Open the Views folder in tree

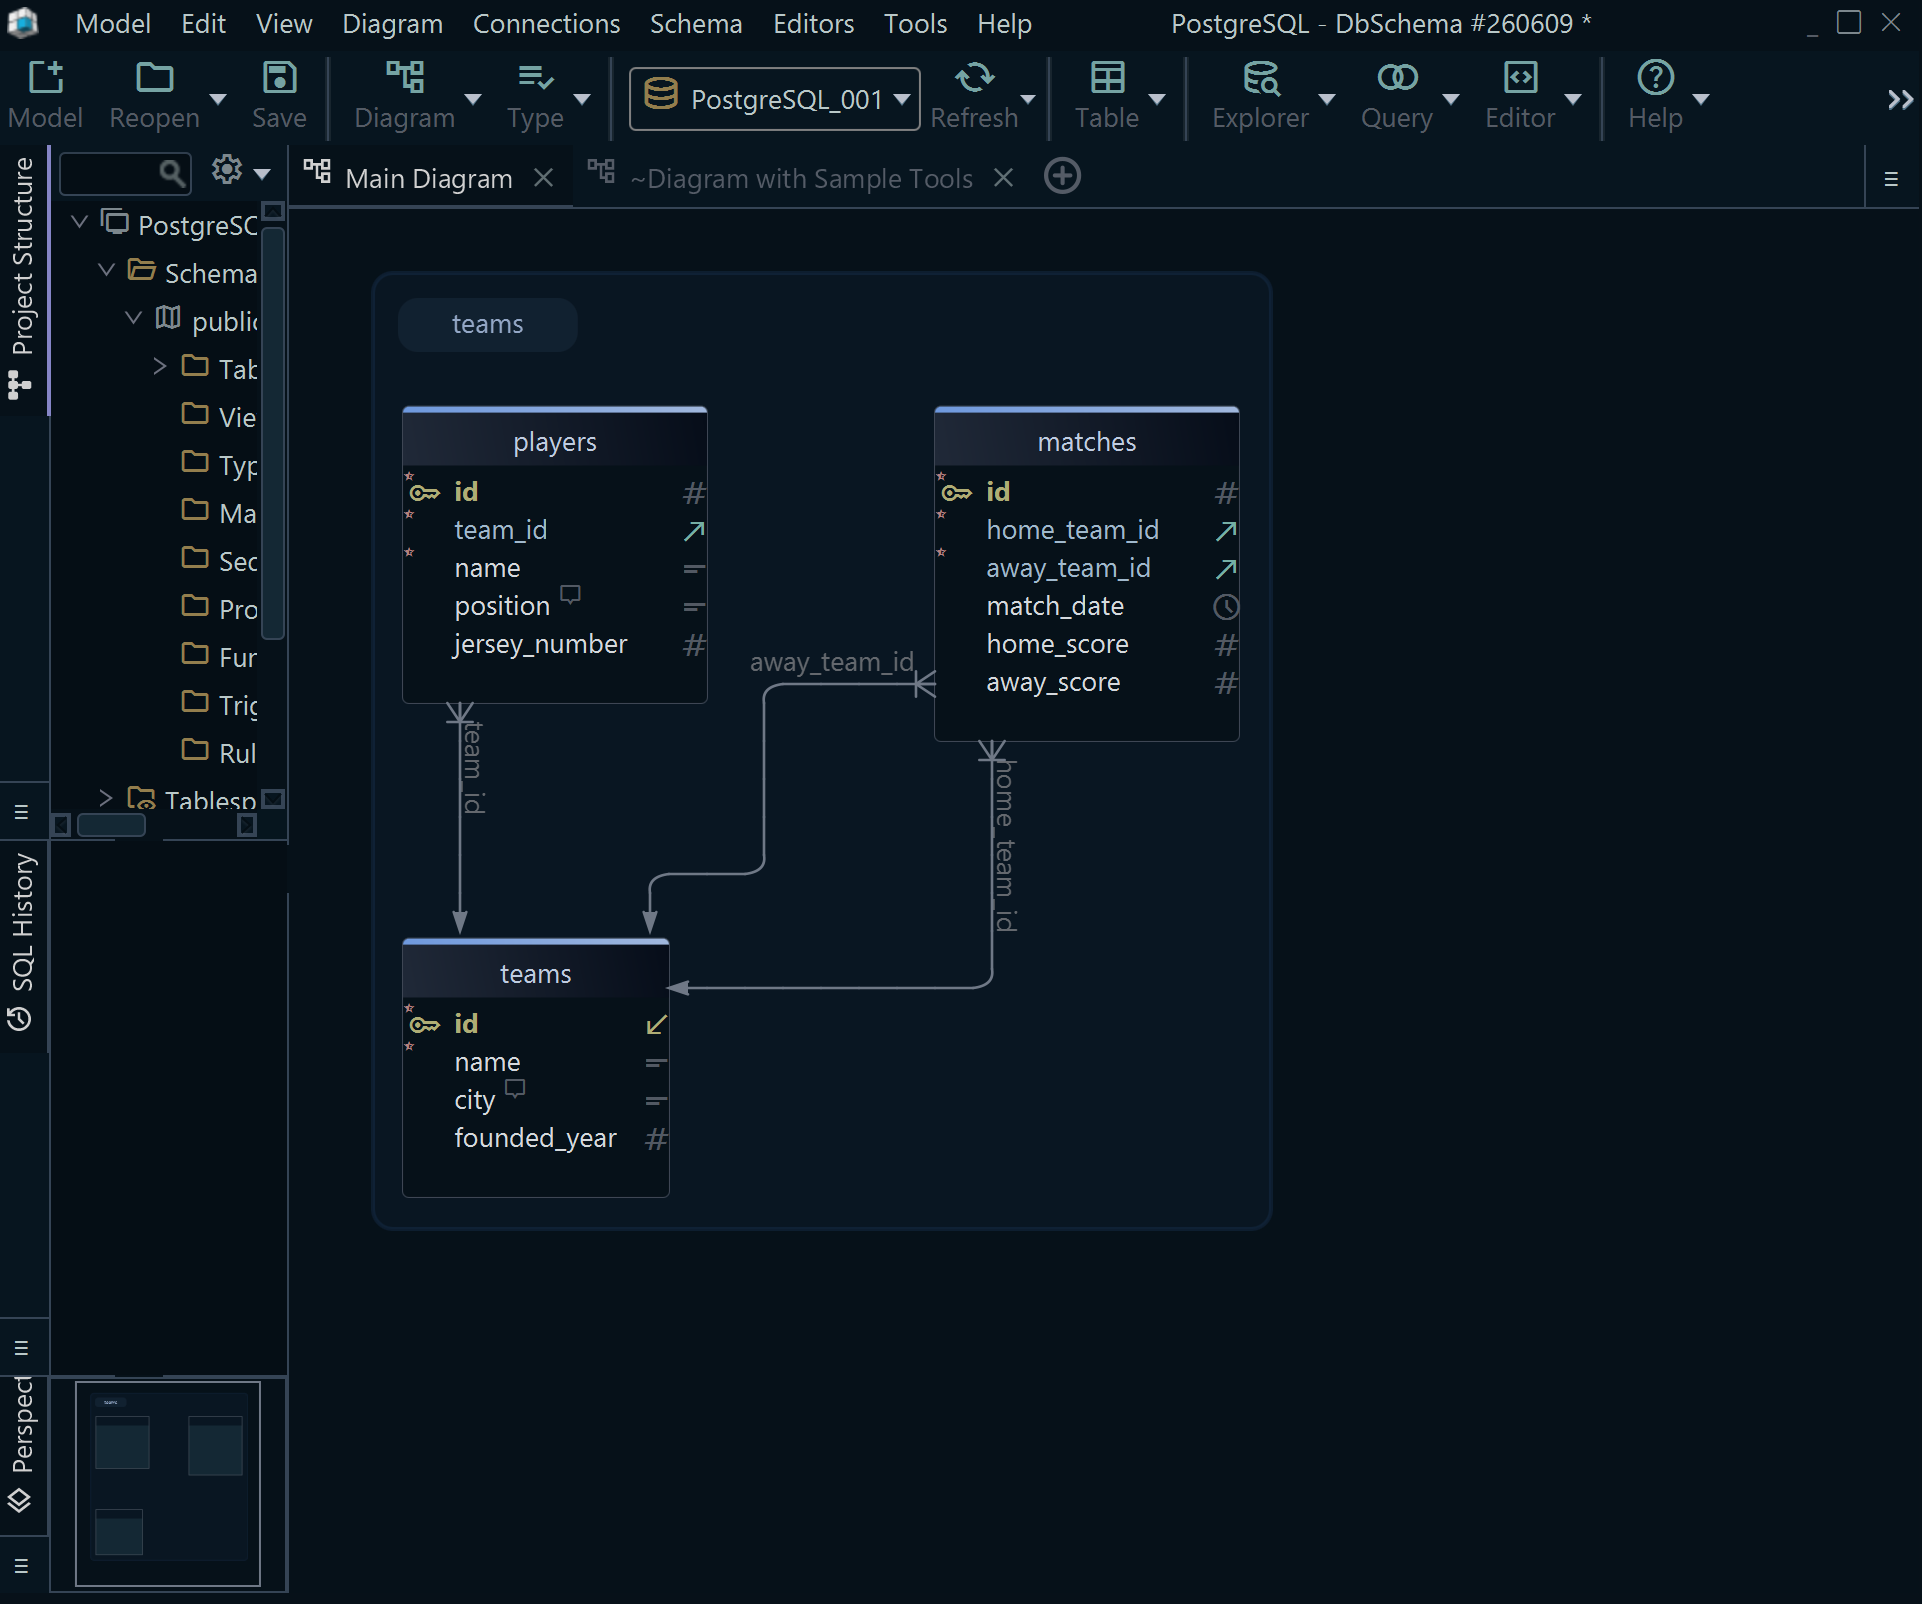[x=220, y=416]
